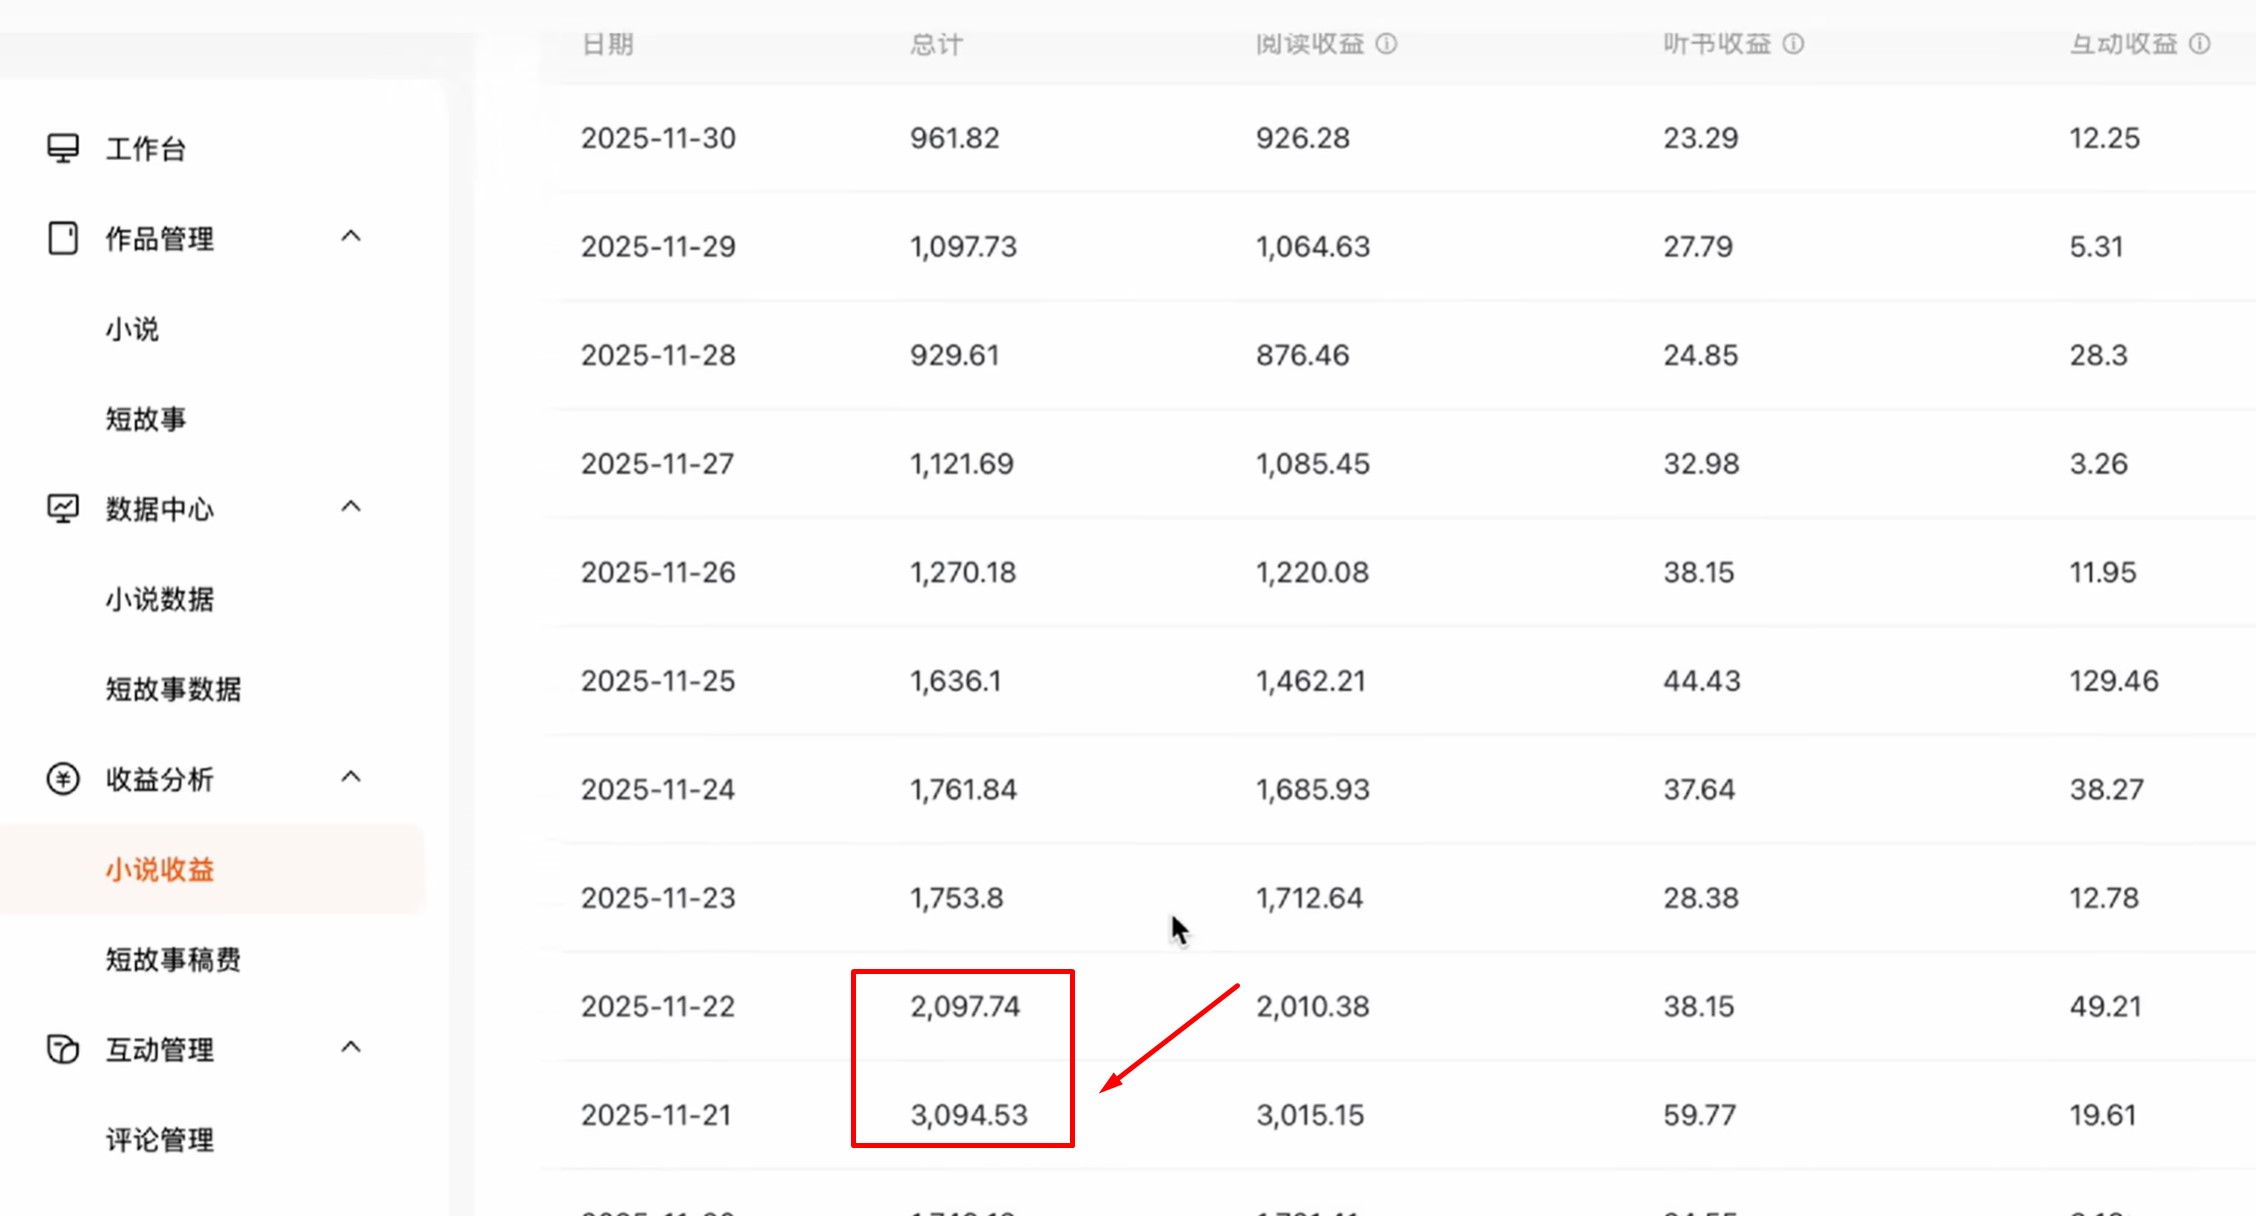Click info icon beside 听书收益 header
2256x1216 pixels.
point(1793,44)
